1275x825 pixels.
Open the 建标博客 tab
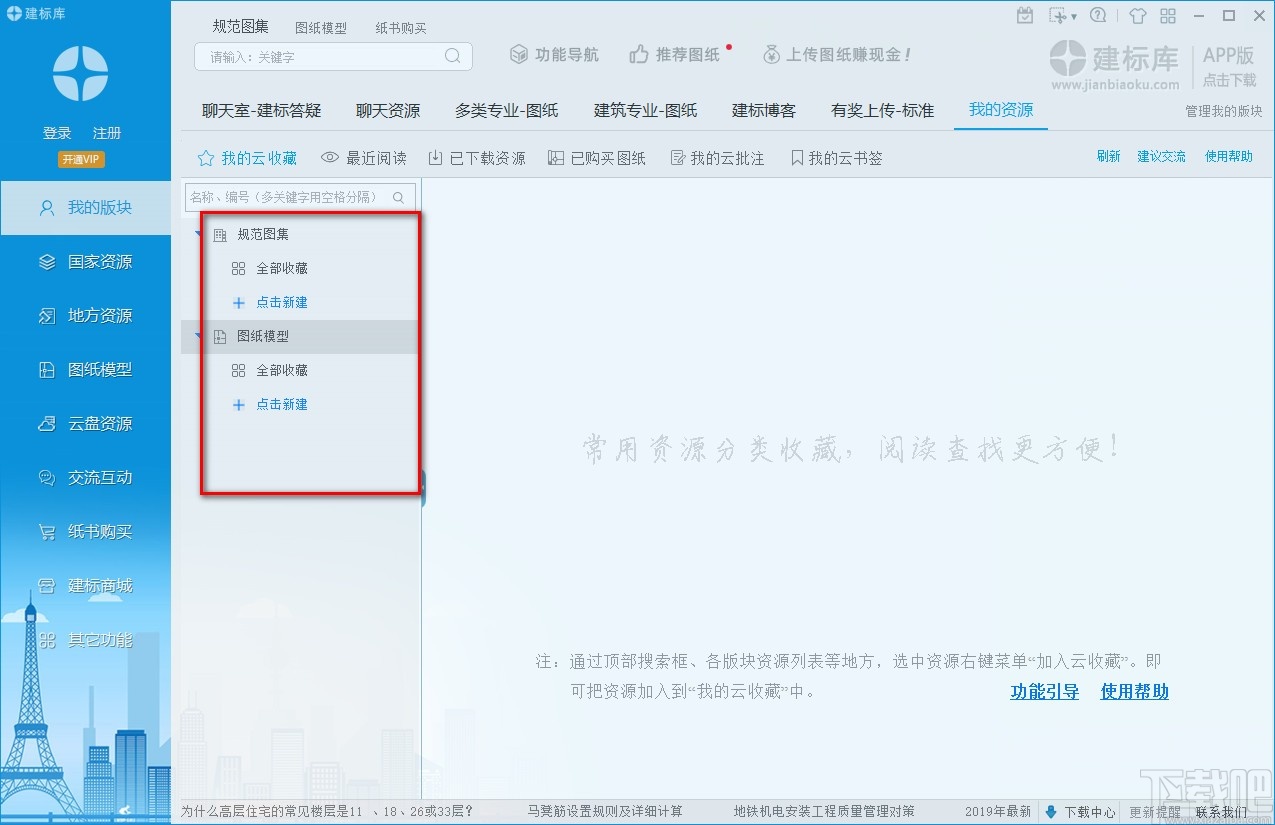click(763, 111)
